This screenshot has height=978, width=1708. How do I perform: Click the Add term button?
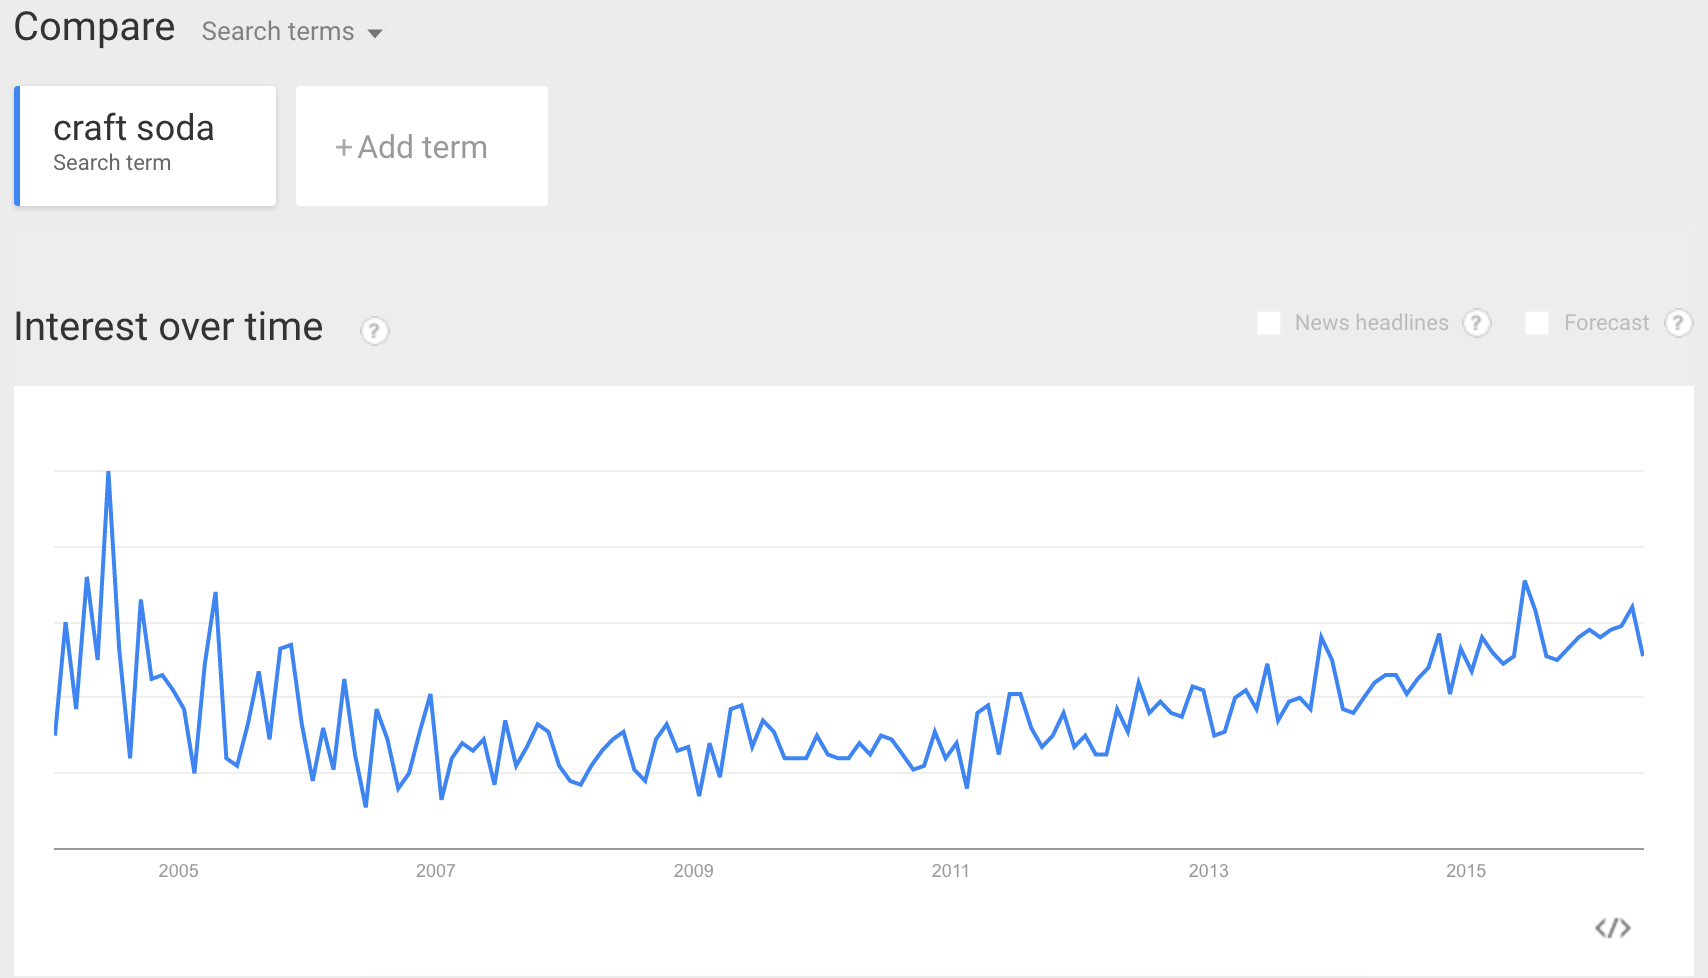tap(421, 147)
